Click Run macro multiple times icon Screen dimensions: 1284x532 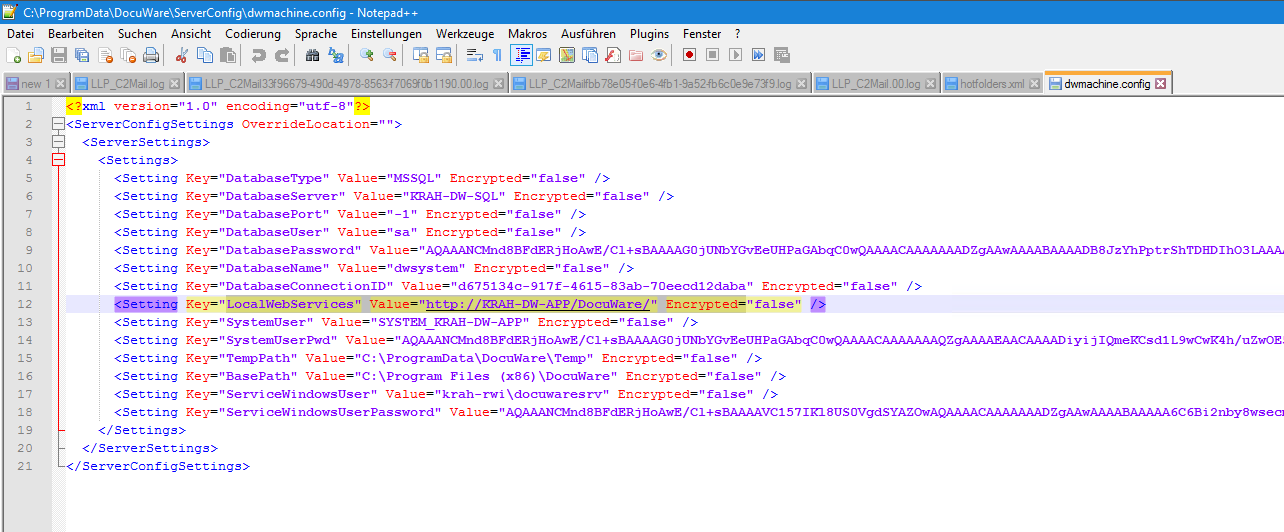coord(759,55)
